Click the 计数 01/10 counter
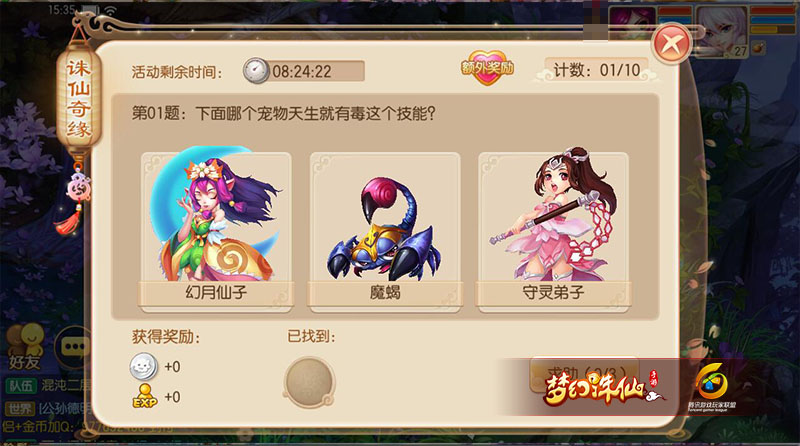The image size is (800, 446). (x=596, y=70)
